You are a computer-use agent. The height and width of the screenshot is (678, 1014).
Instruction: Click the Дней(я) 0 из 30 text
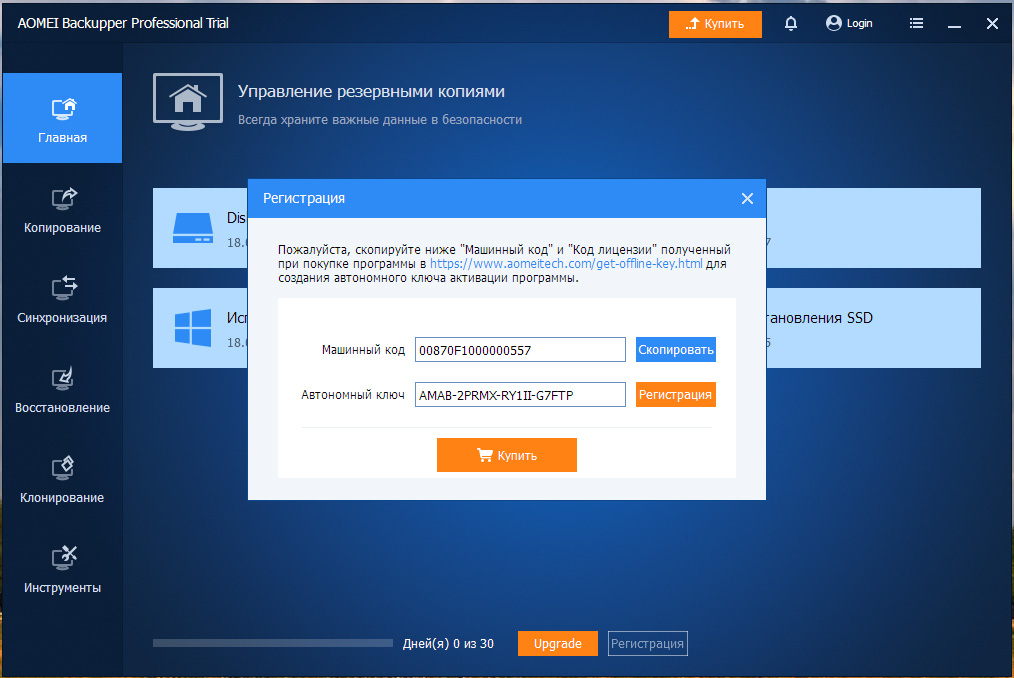pos(448,644)
